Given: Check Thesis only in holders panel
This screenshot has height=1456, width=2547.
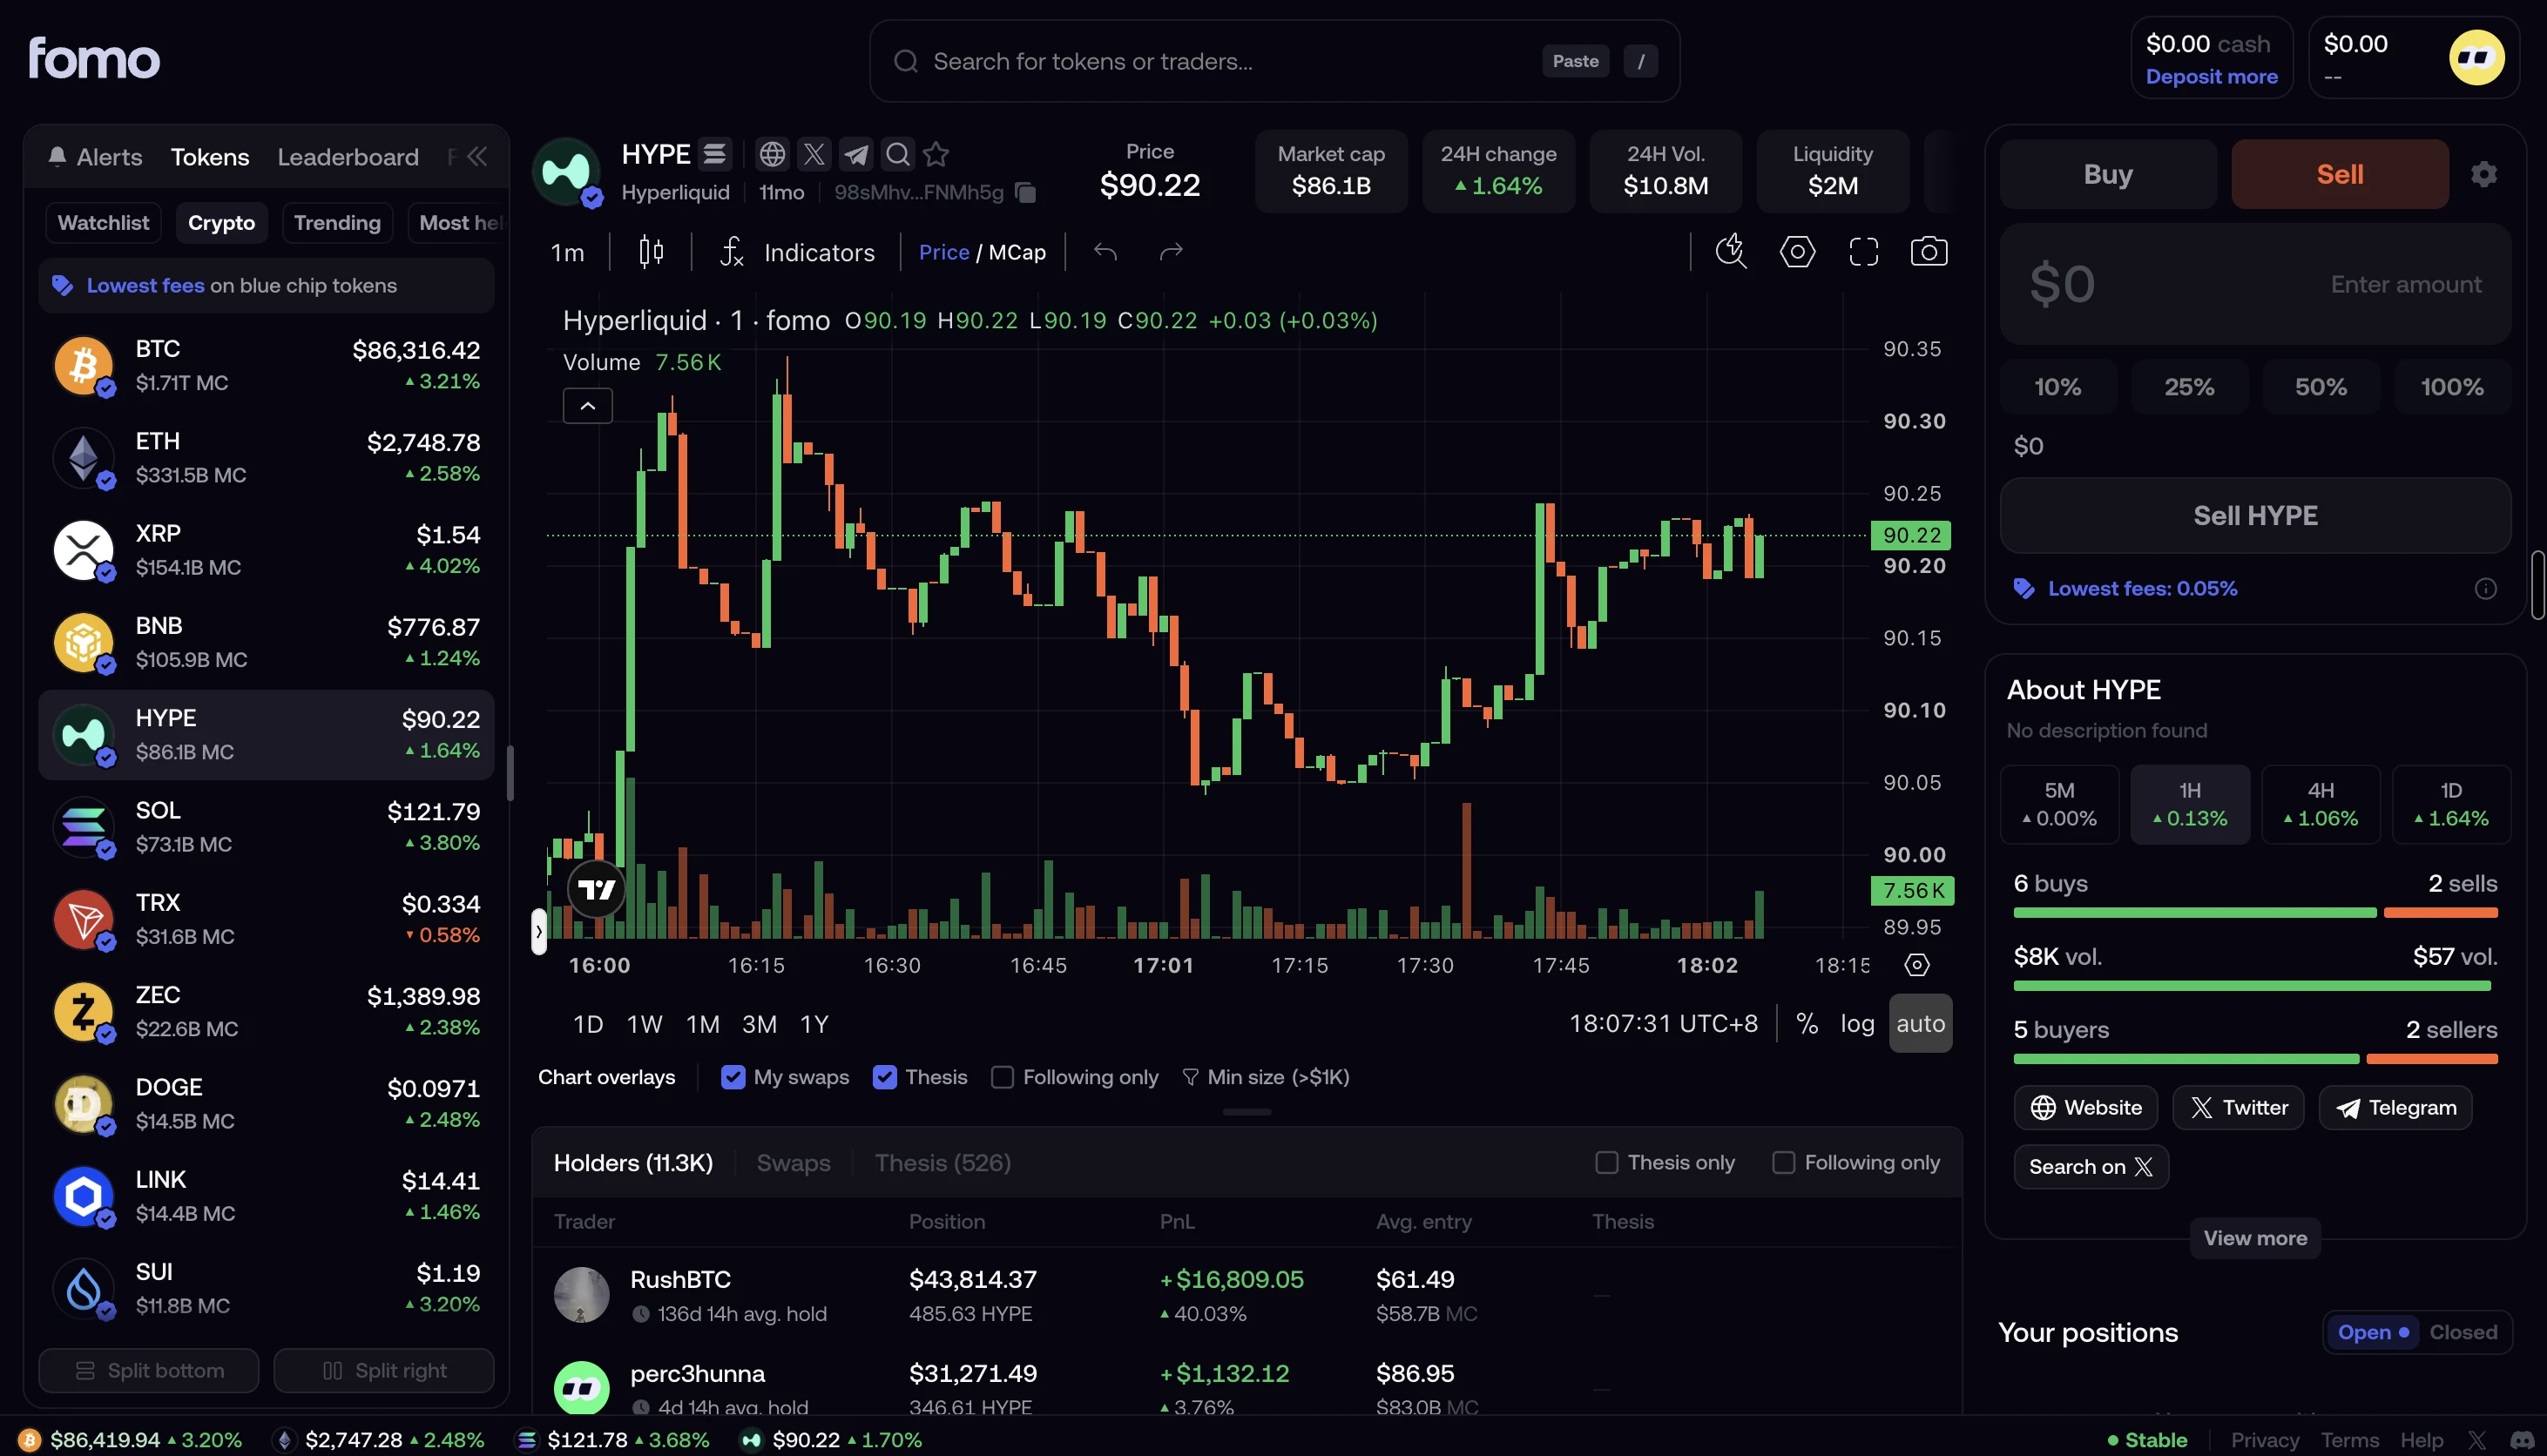Looking at the screenshot, I should point(1606,1162).
